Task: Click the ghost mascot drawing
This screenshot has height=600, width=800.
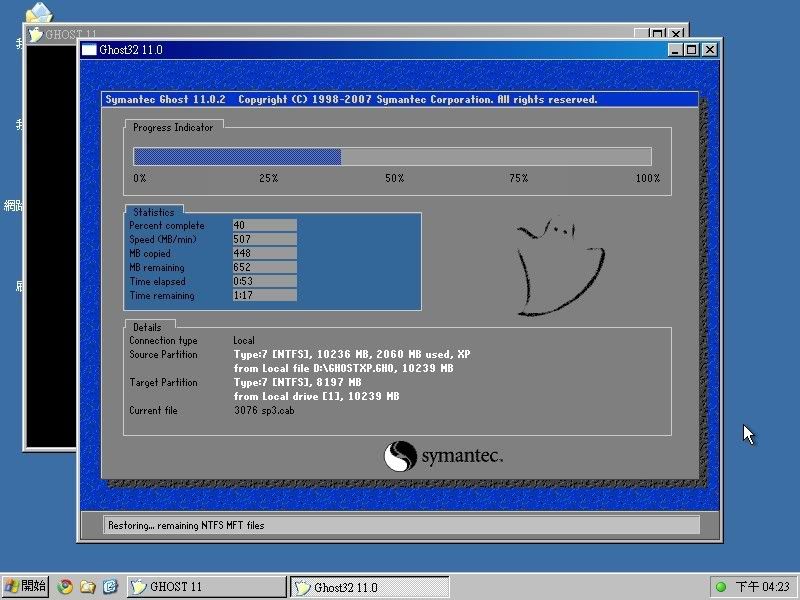Action: tap(560, 266)
